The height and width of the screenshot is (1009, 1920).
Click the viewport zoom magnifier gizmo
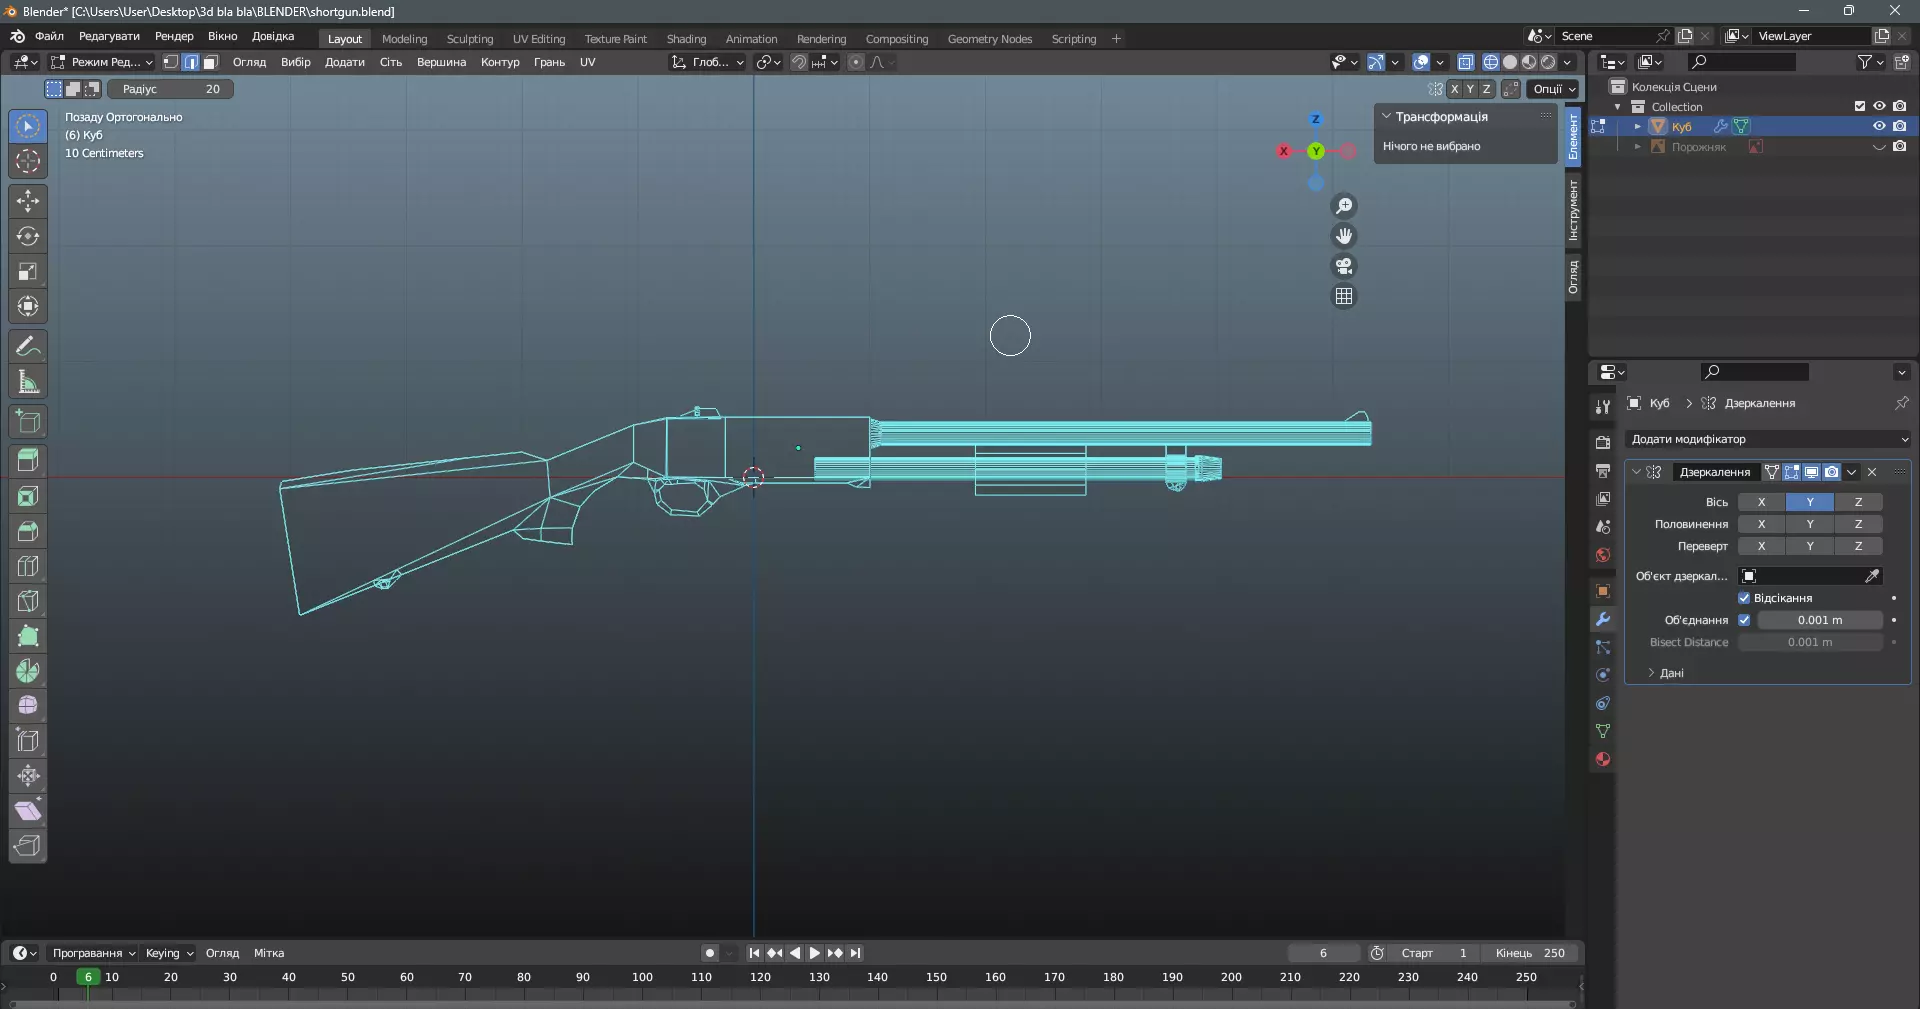click(x=1344, y=206)
